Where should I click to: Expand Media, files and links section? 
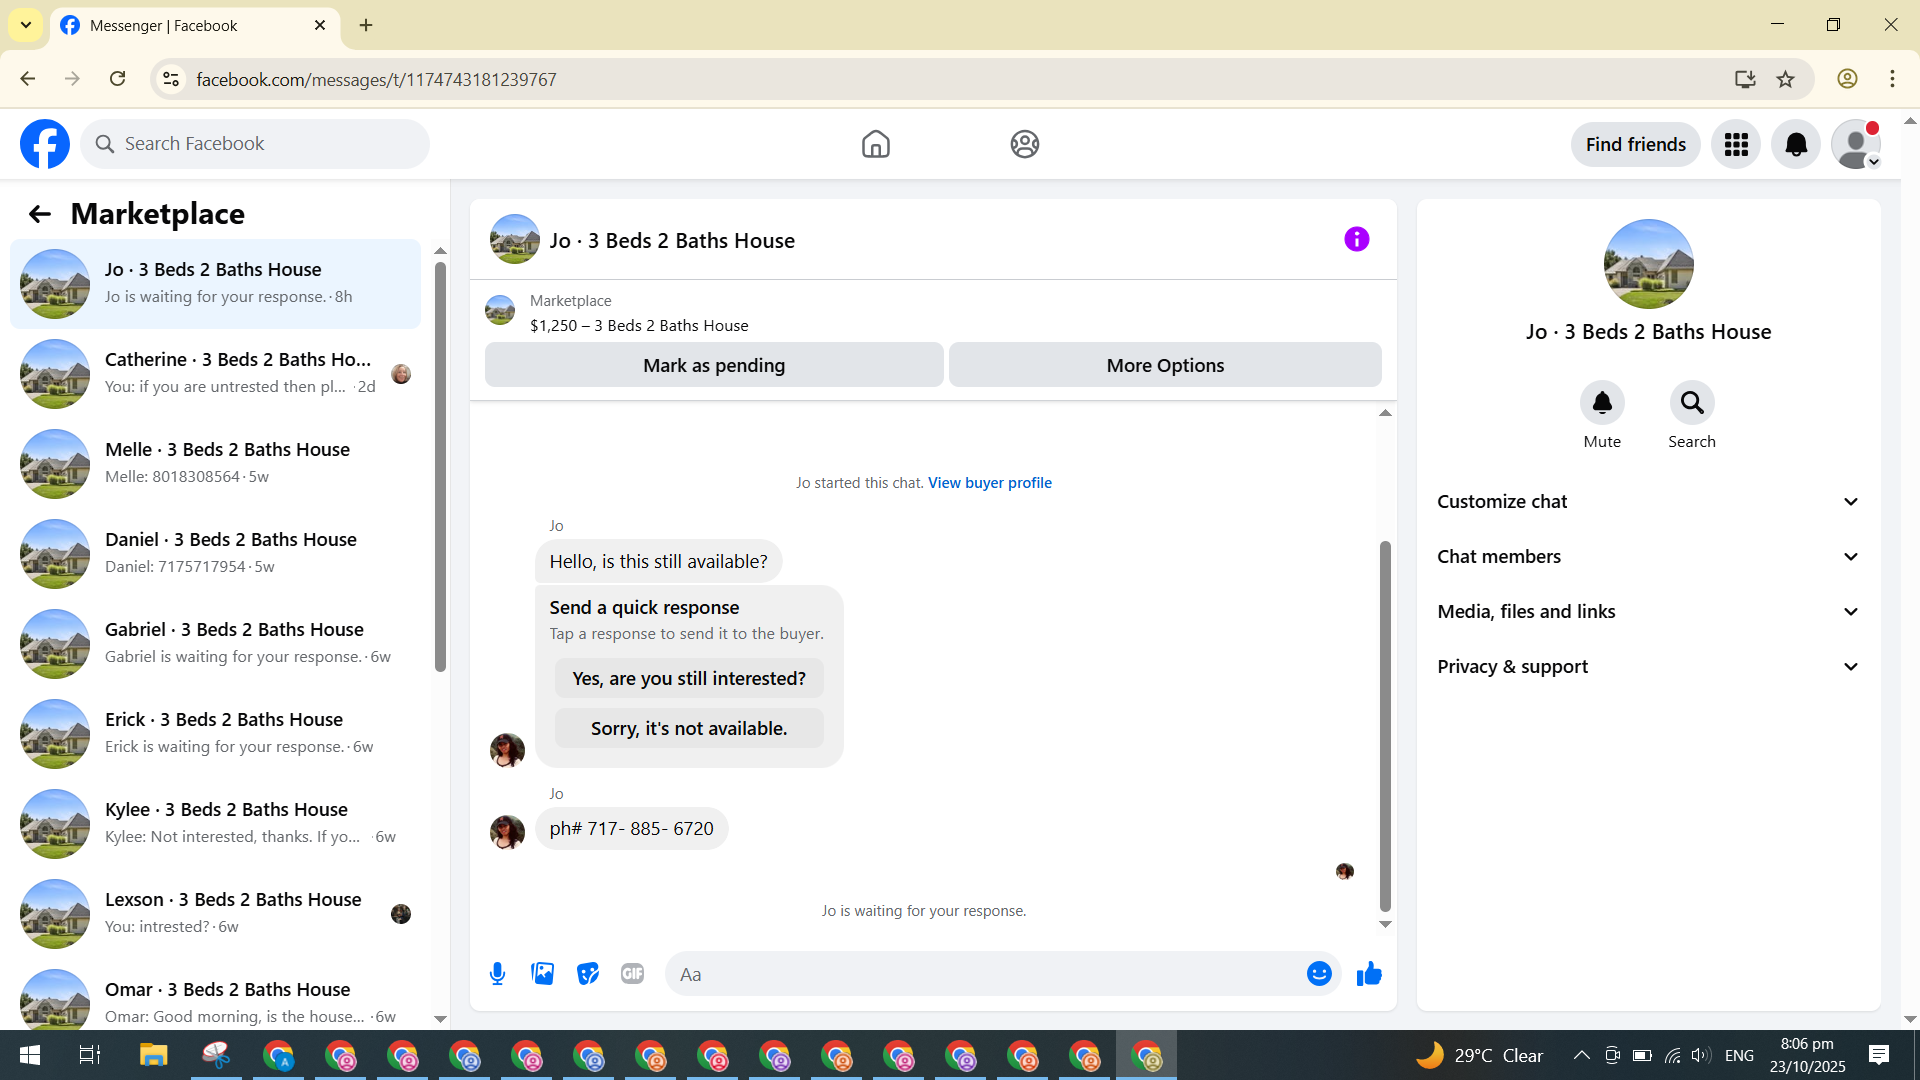coord(1648,612)
